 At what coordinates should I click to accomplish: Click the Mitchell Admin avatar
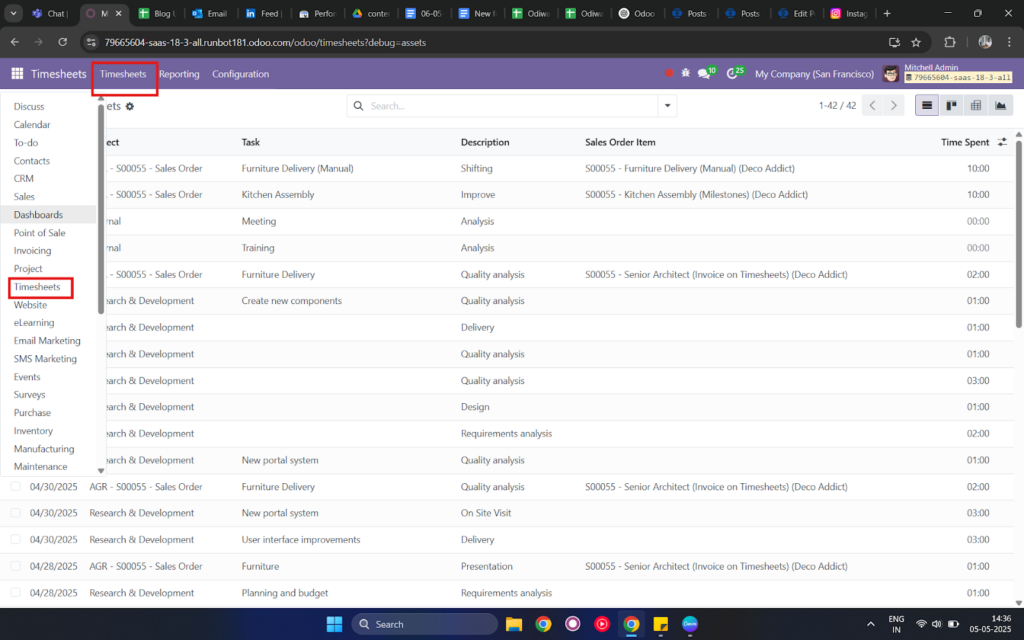pos(890,74)
